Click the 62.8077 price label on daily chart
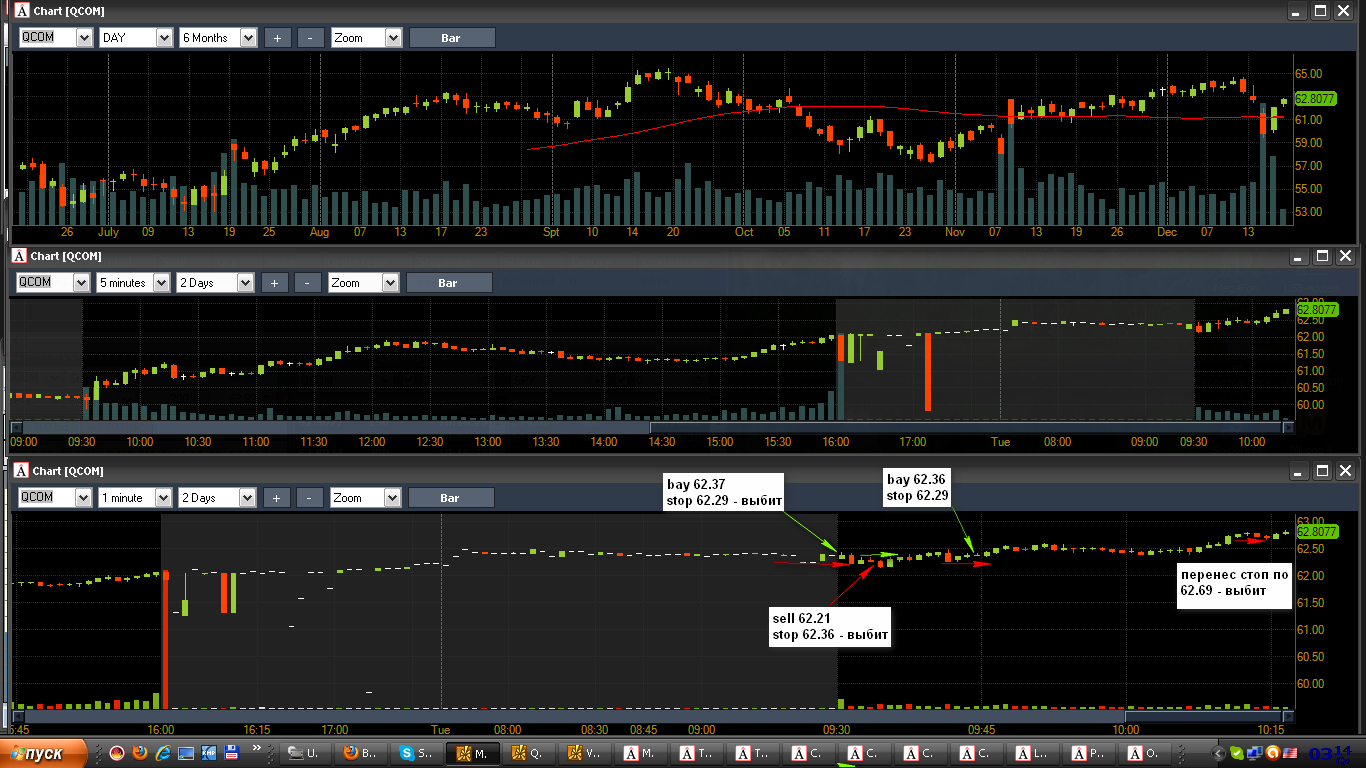 1315,99
